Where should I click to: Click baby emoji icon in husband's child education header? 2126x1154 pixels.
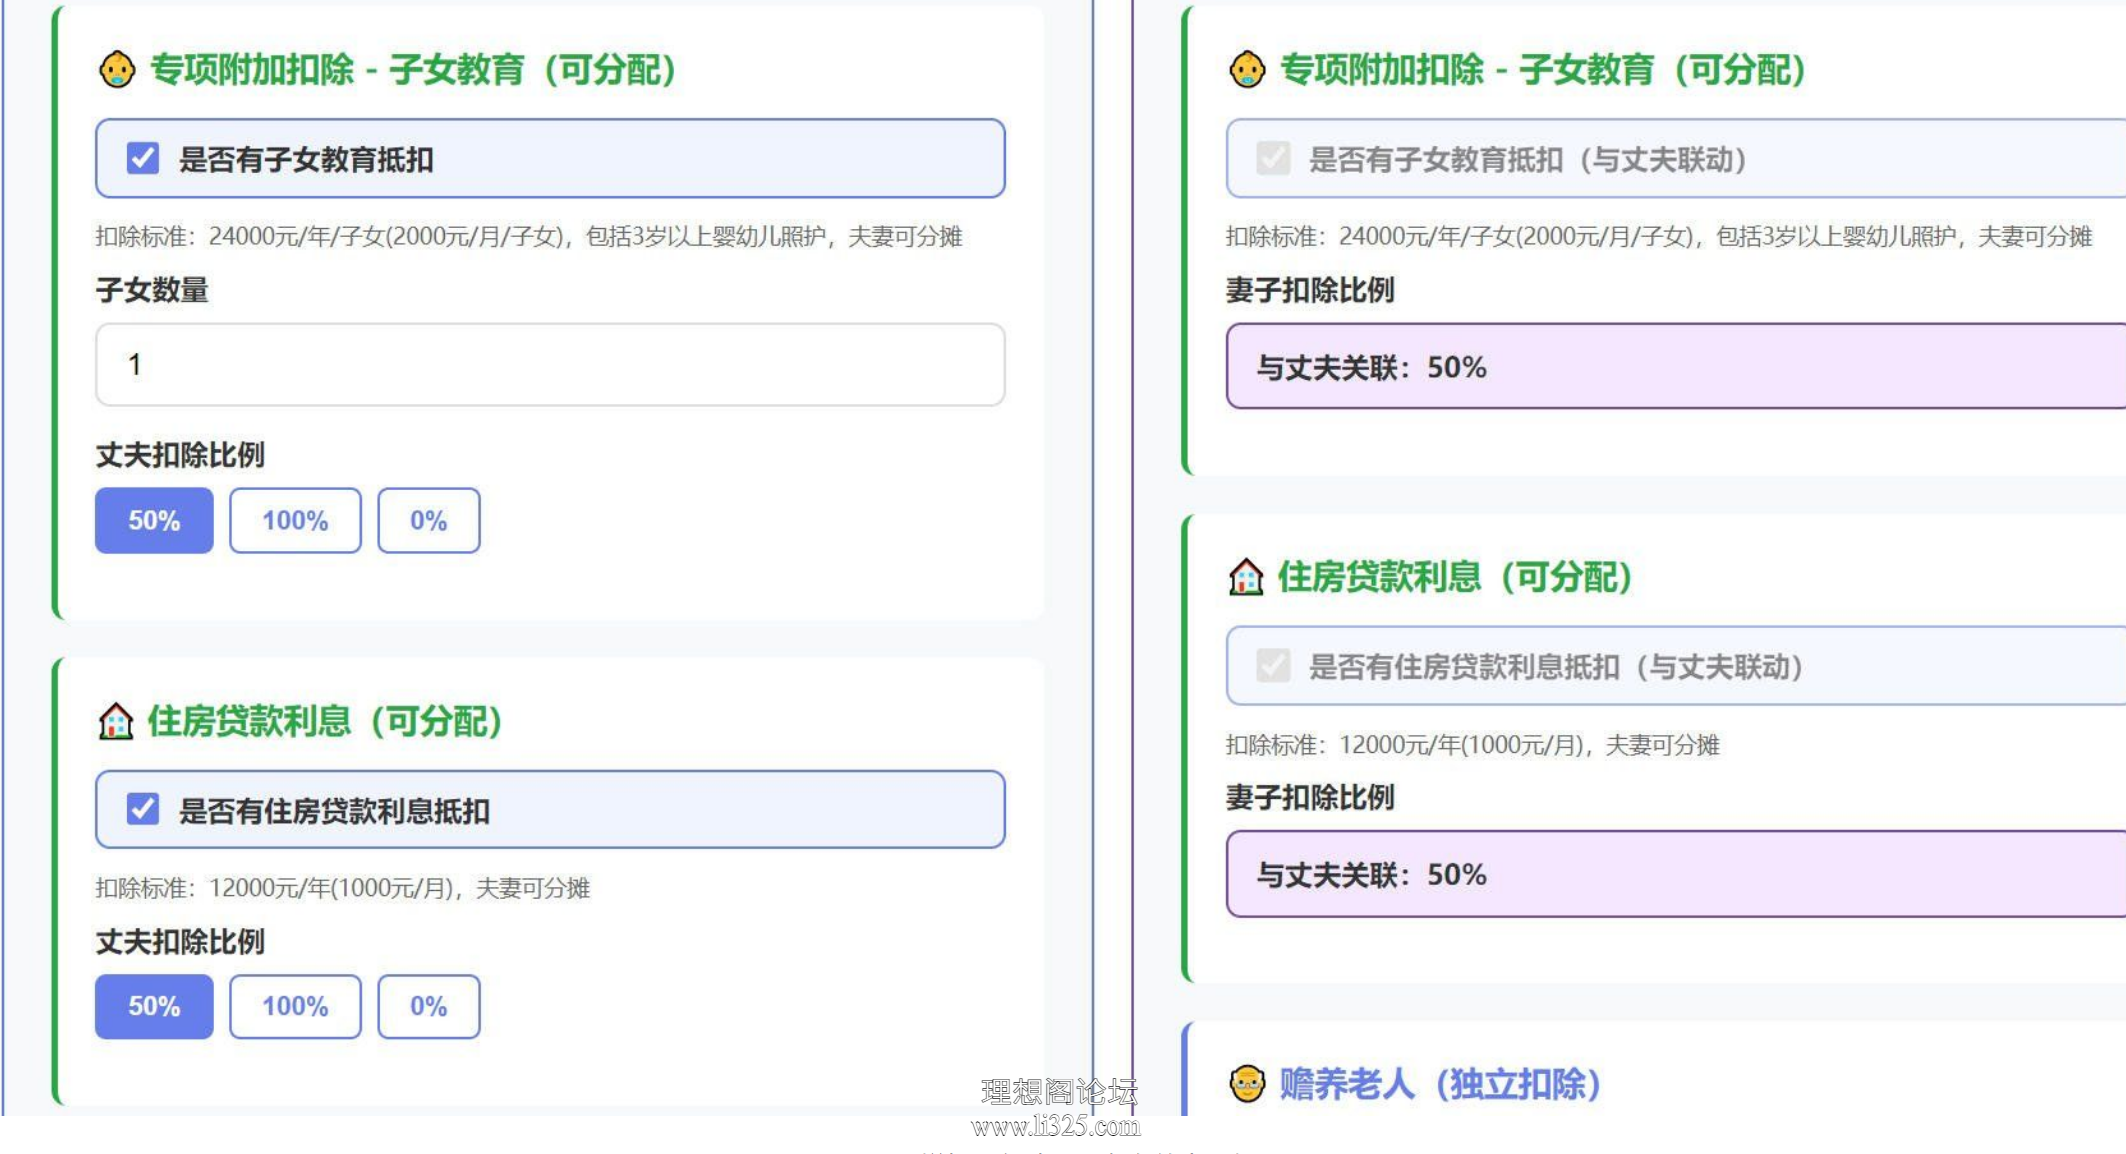tap(117, 70)
